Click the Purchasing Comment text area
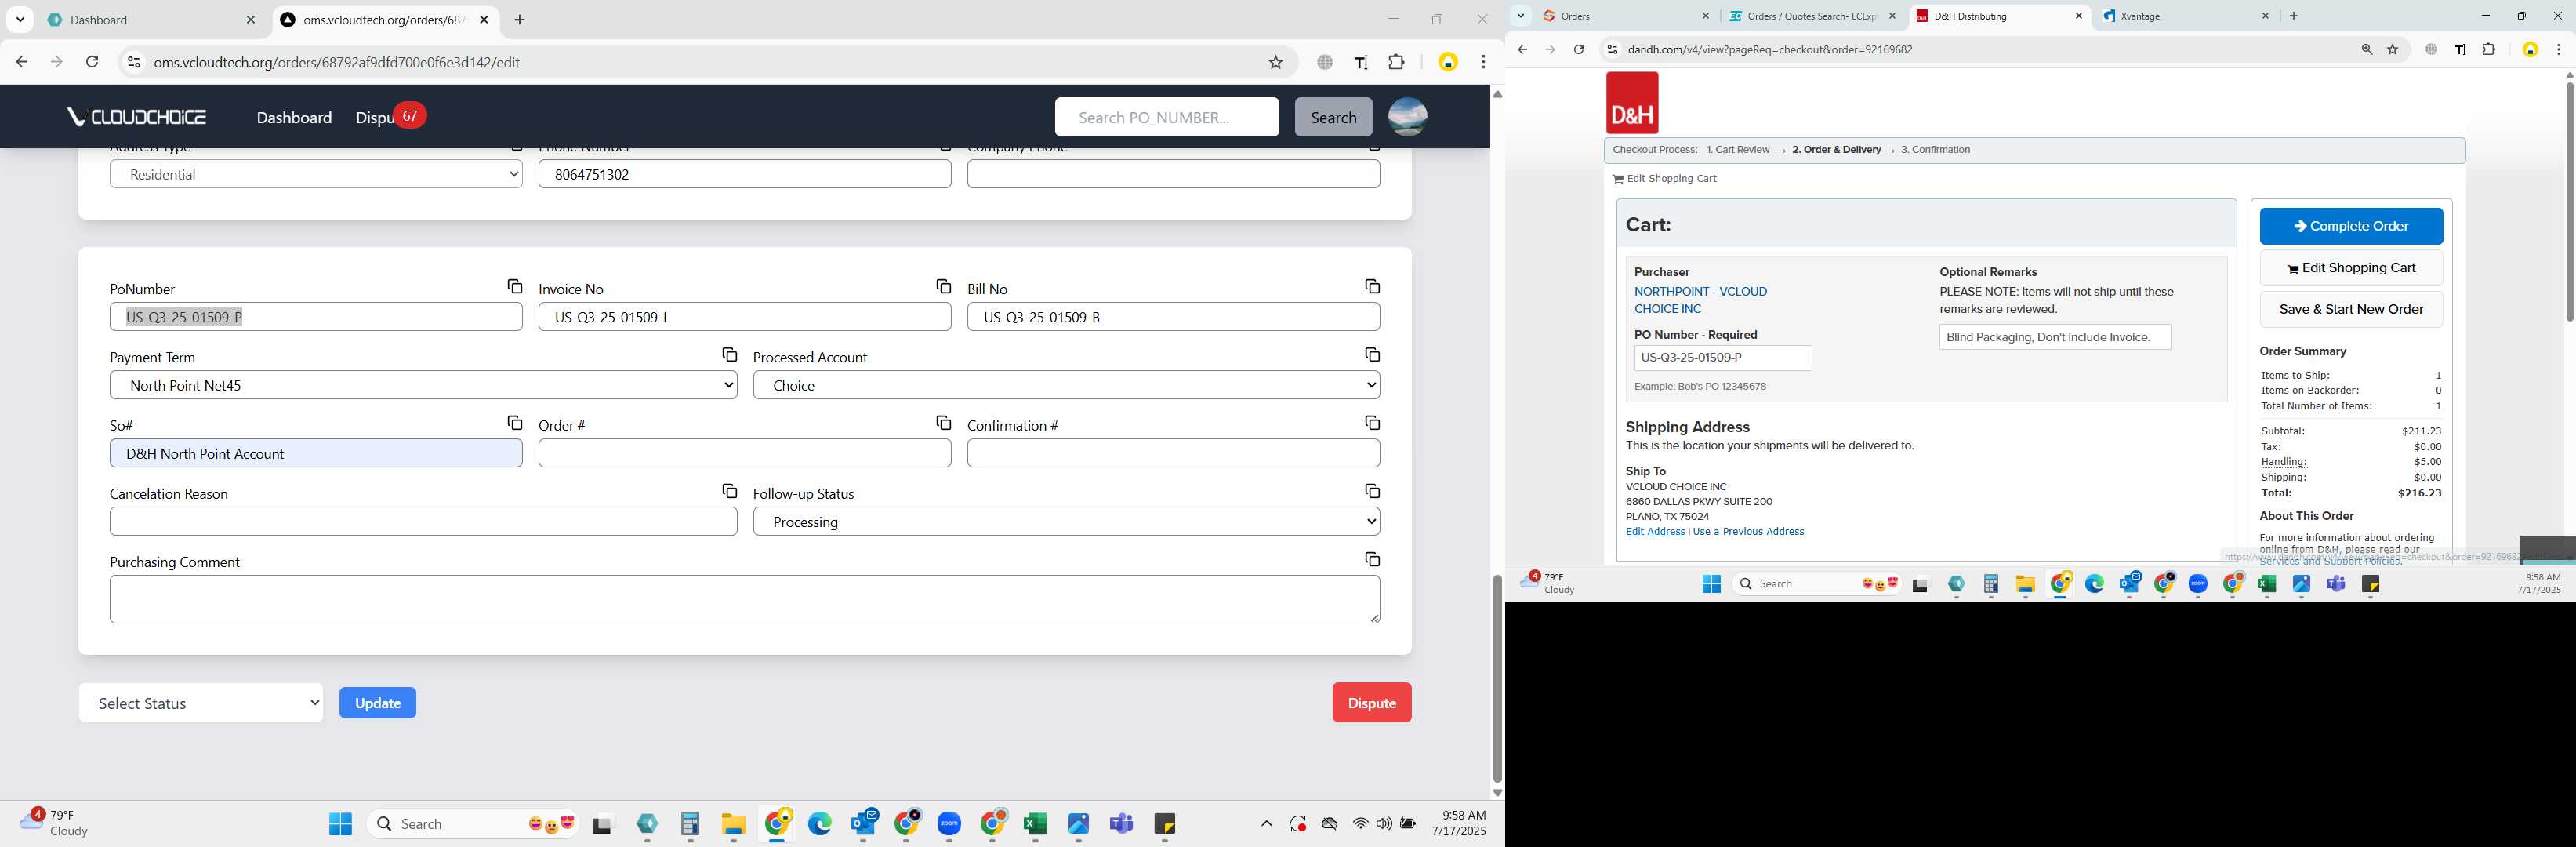 (744, 599)
